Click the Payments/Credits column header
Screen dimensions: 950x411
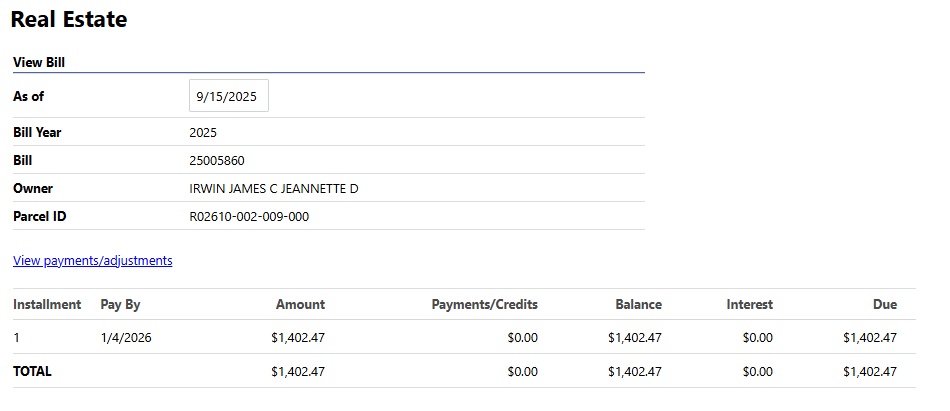(484, 305)
